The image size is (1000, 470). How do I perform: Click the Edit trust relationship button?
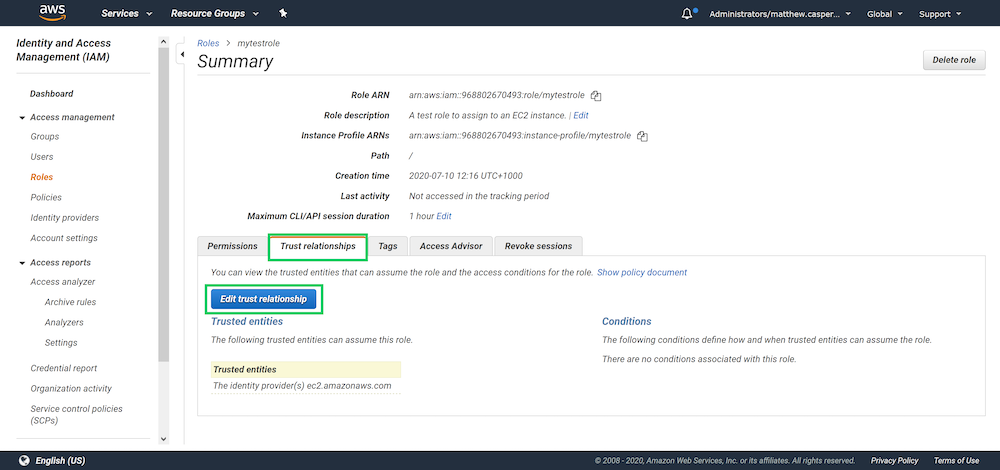tap(263, 299)
